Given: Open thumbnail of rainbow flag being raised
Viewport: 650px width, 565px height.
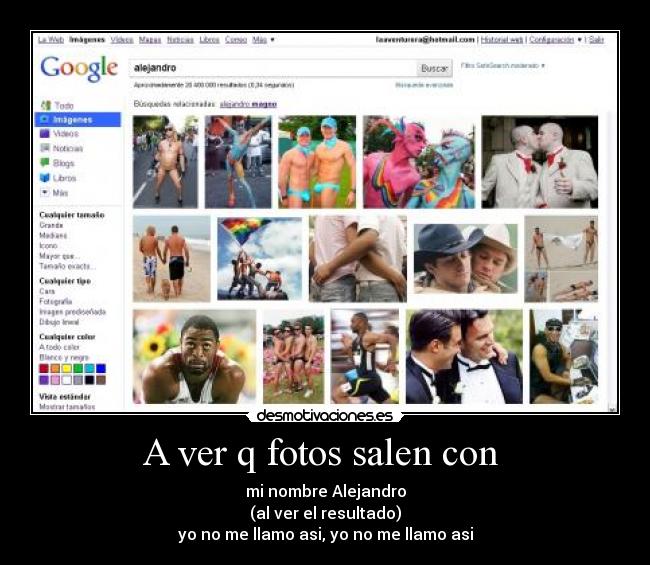Looking at the screenshot, I should pyautogui.click(x=260, y=259).
